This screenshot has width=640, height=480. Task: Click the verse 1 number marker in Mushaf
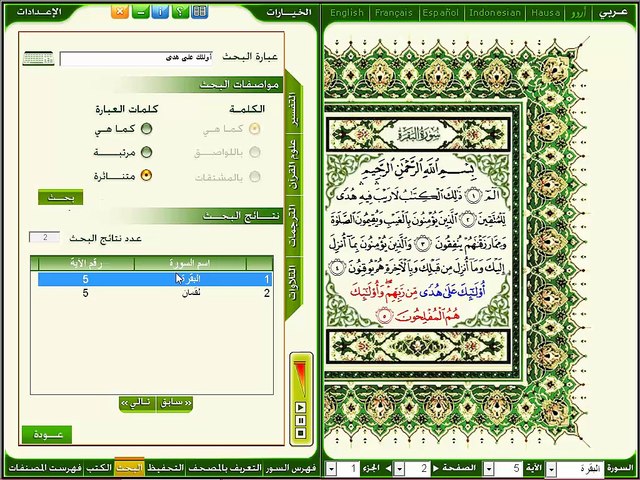click(474, 195)
